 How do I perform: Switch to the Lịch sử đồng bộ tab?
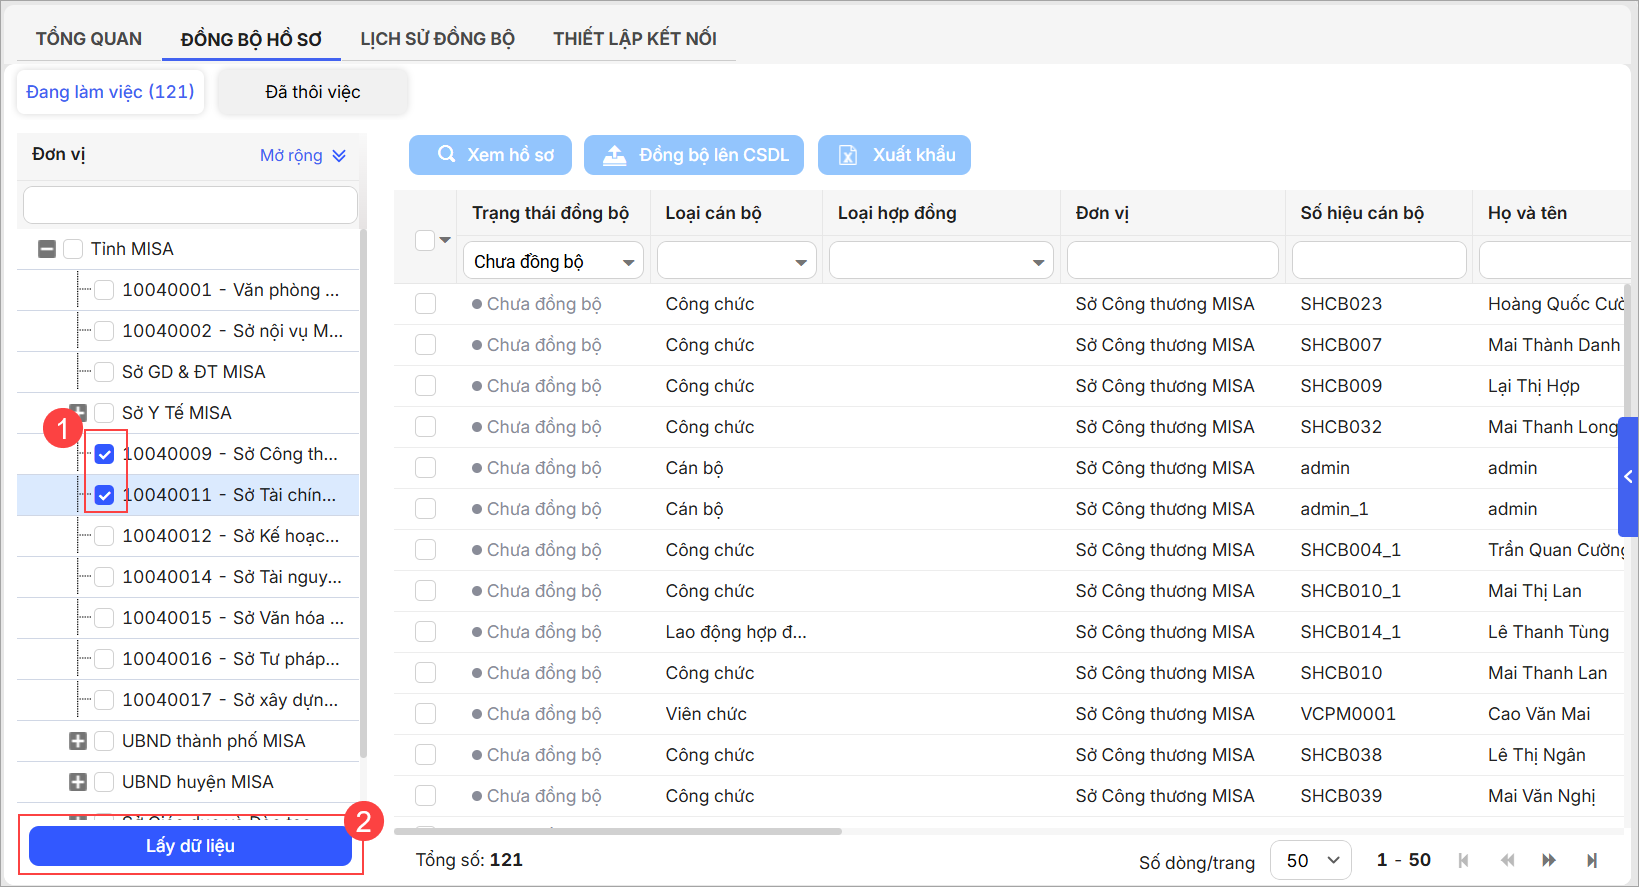[437, 39]
